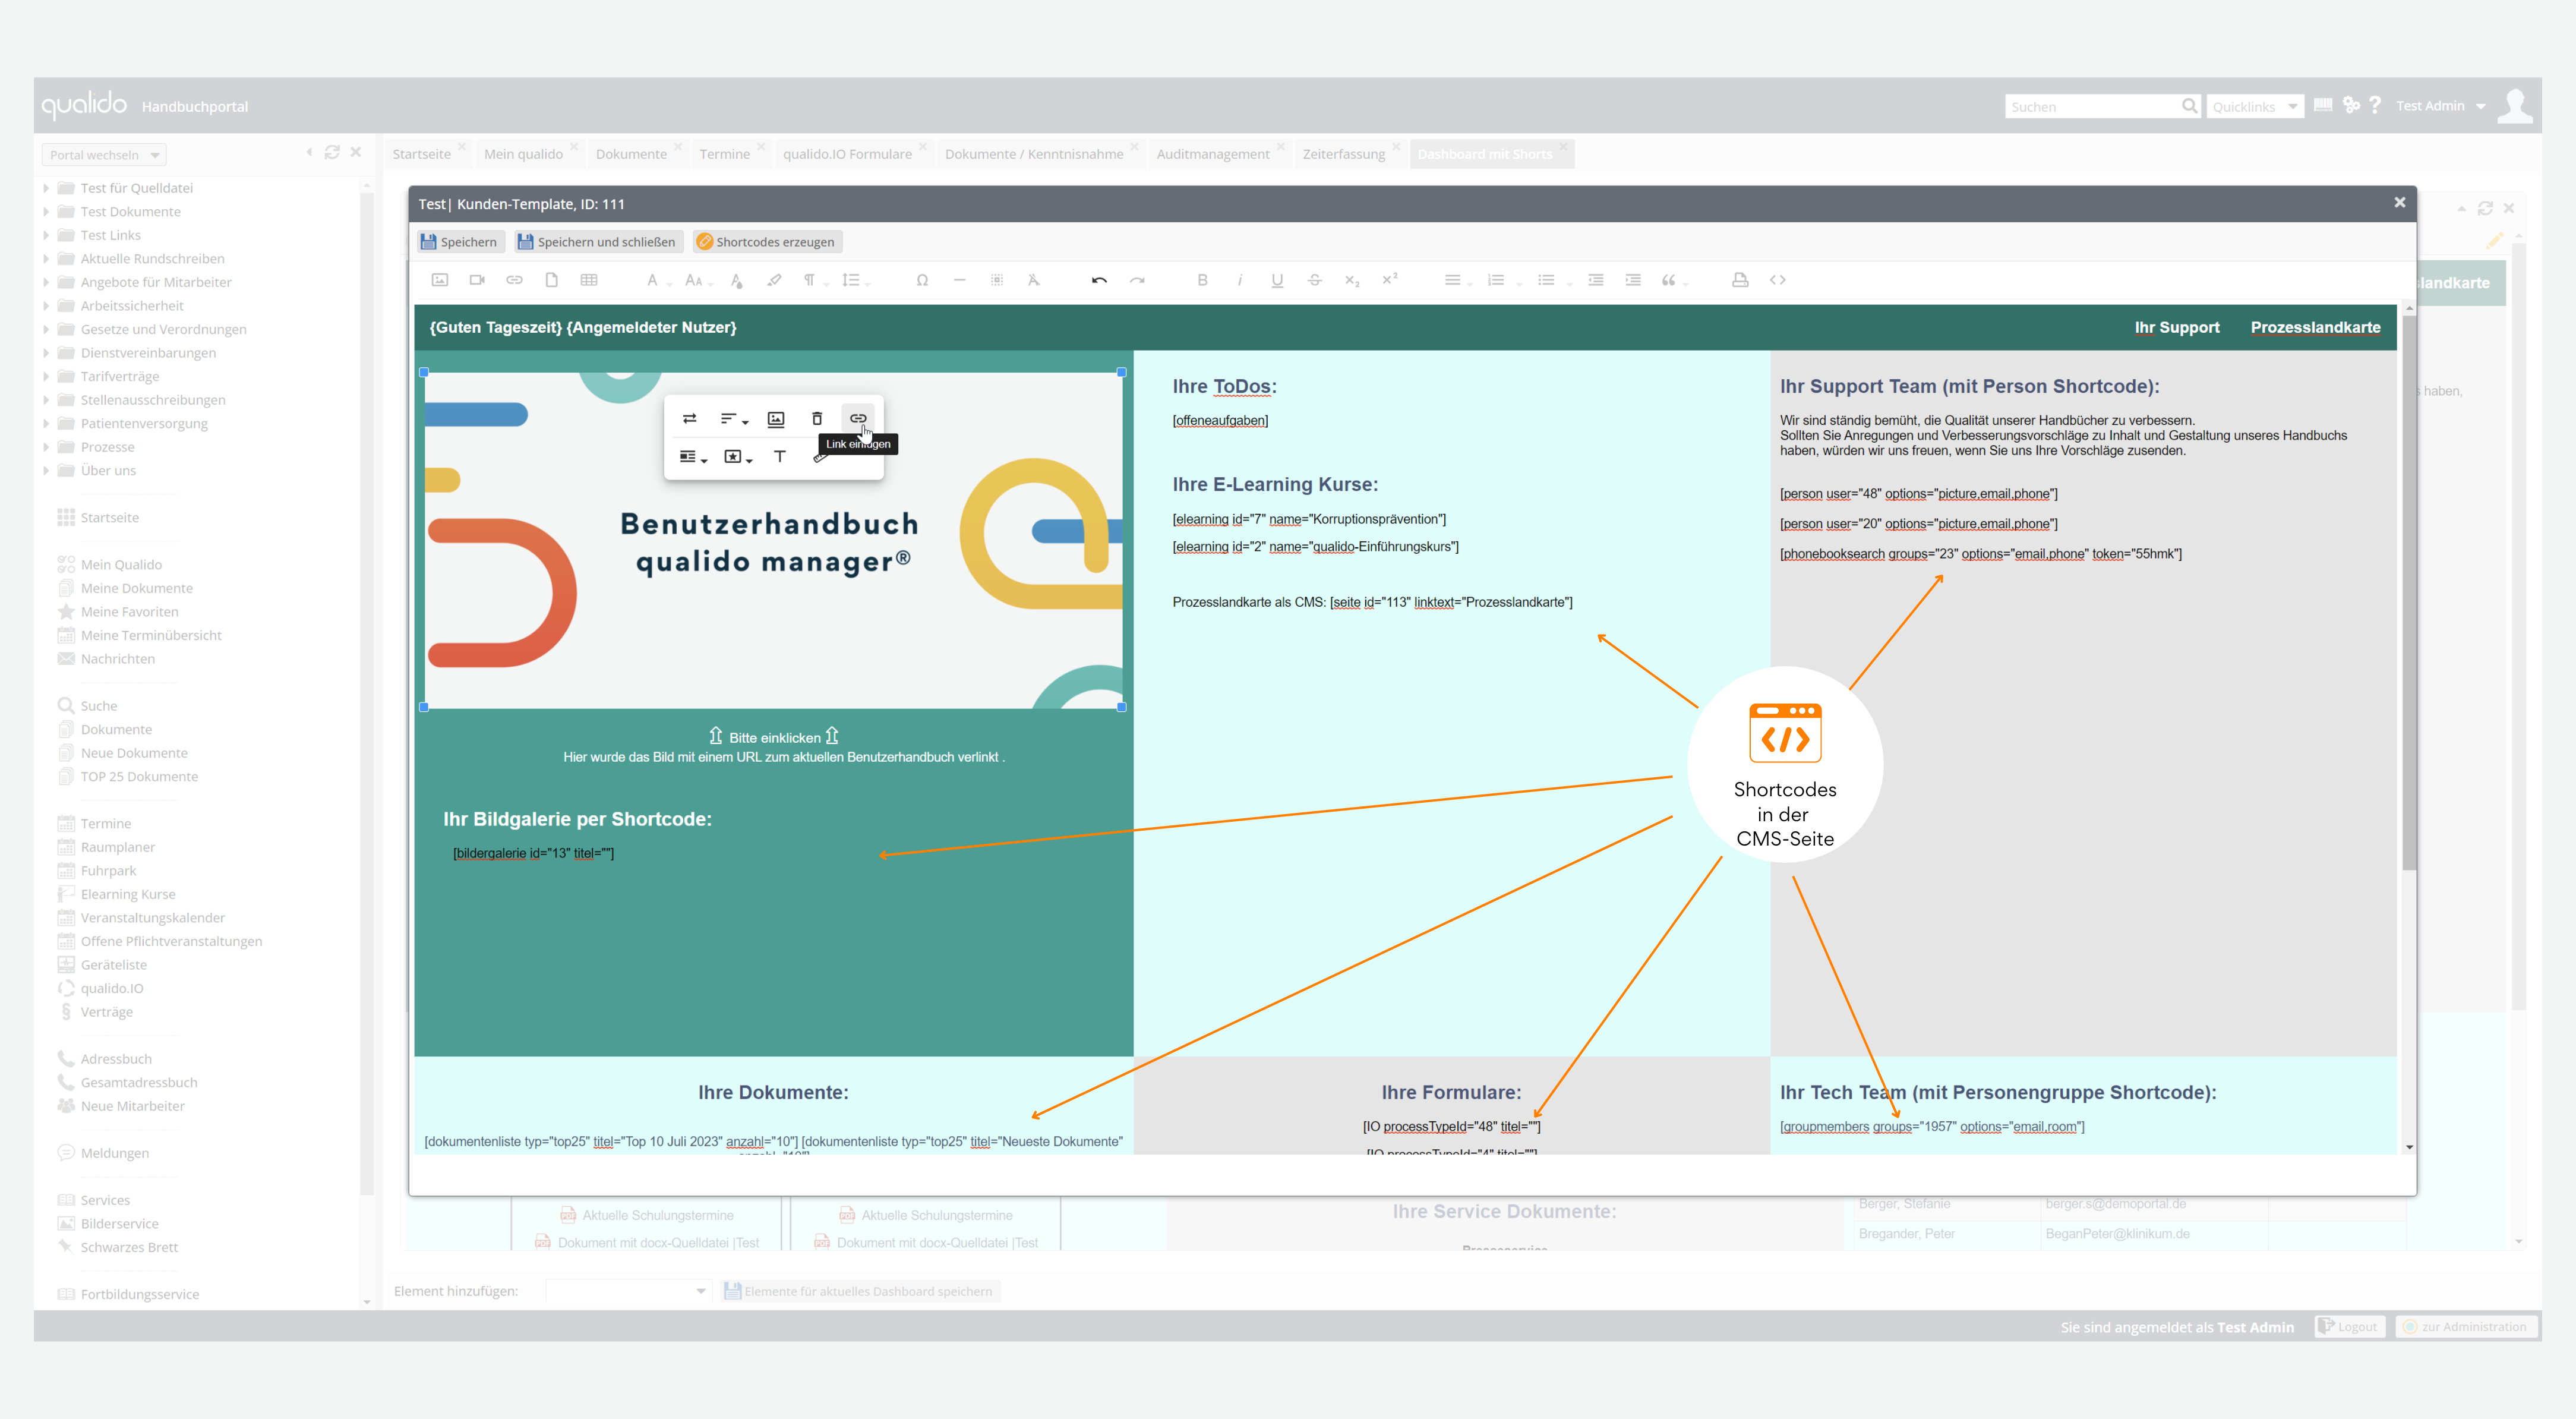Open code view with angle brackets icon
This screenshot has height=1419, width=2576.
[x=1777, y=280]
